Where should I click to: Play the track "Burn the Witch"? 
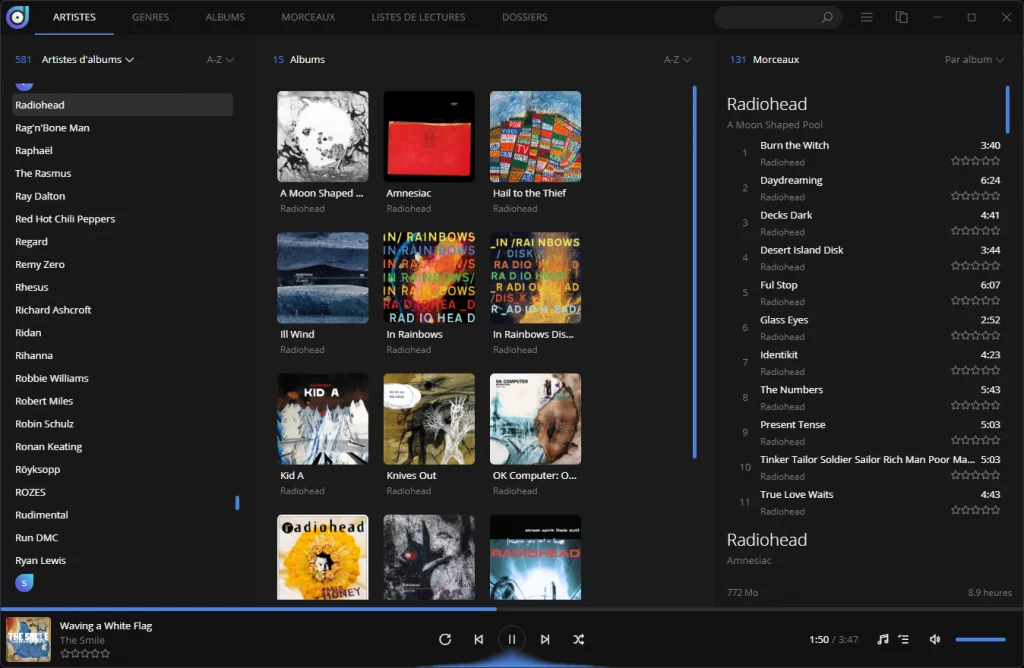tap(794, 145)
